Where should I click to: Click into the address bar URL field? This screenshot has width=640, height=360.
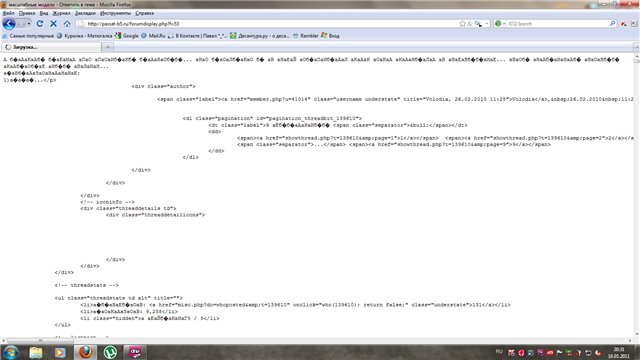[x=269, y=24]
